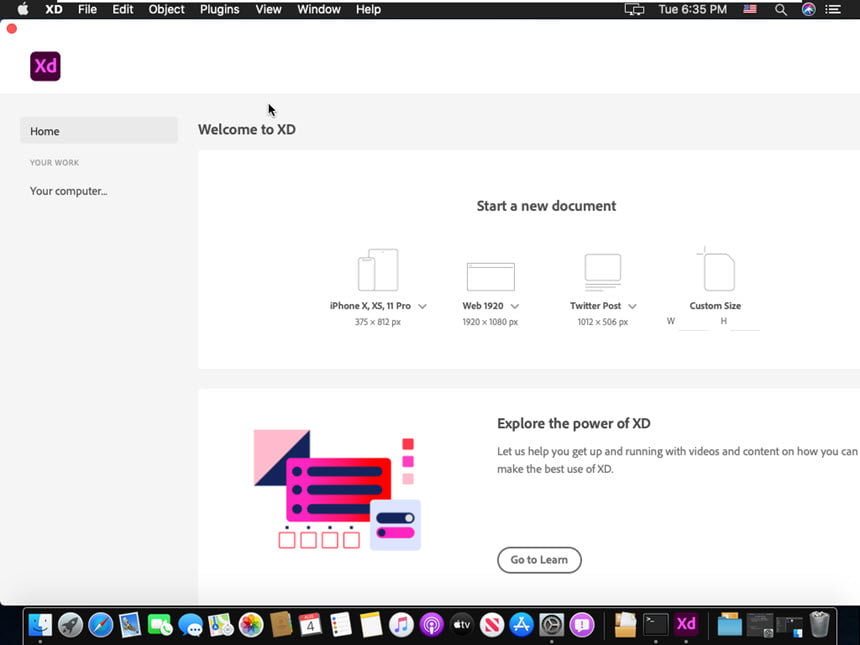Click the custom height H field
The width and height of the screenshot is (860, 645).
[x=745, y=322]
